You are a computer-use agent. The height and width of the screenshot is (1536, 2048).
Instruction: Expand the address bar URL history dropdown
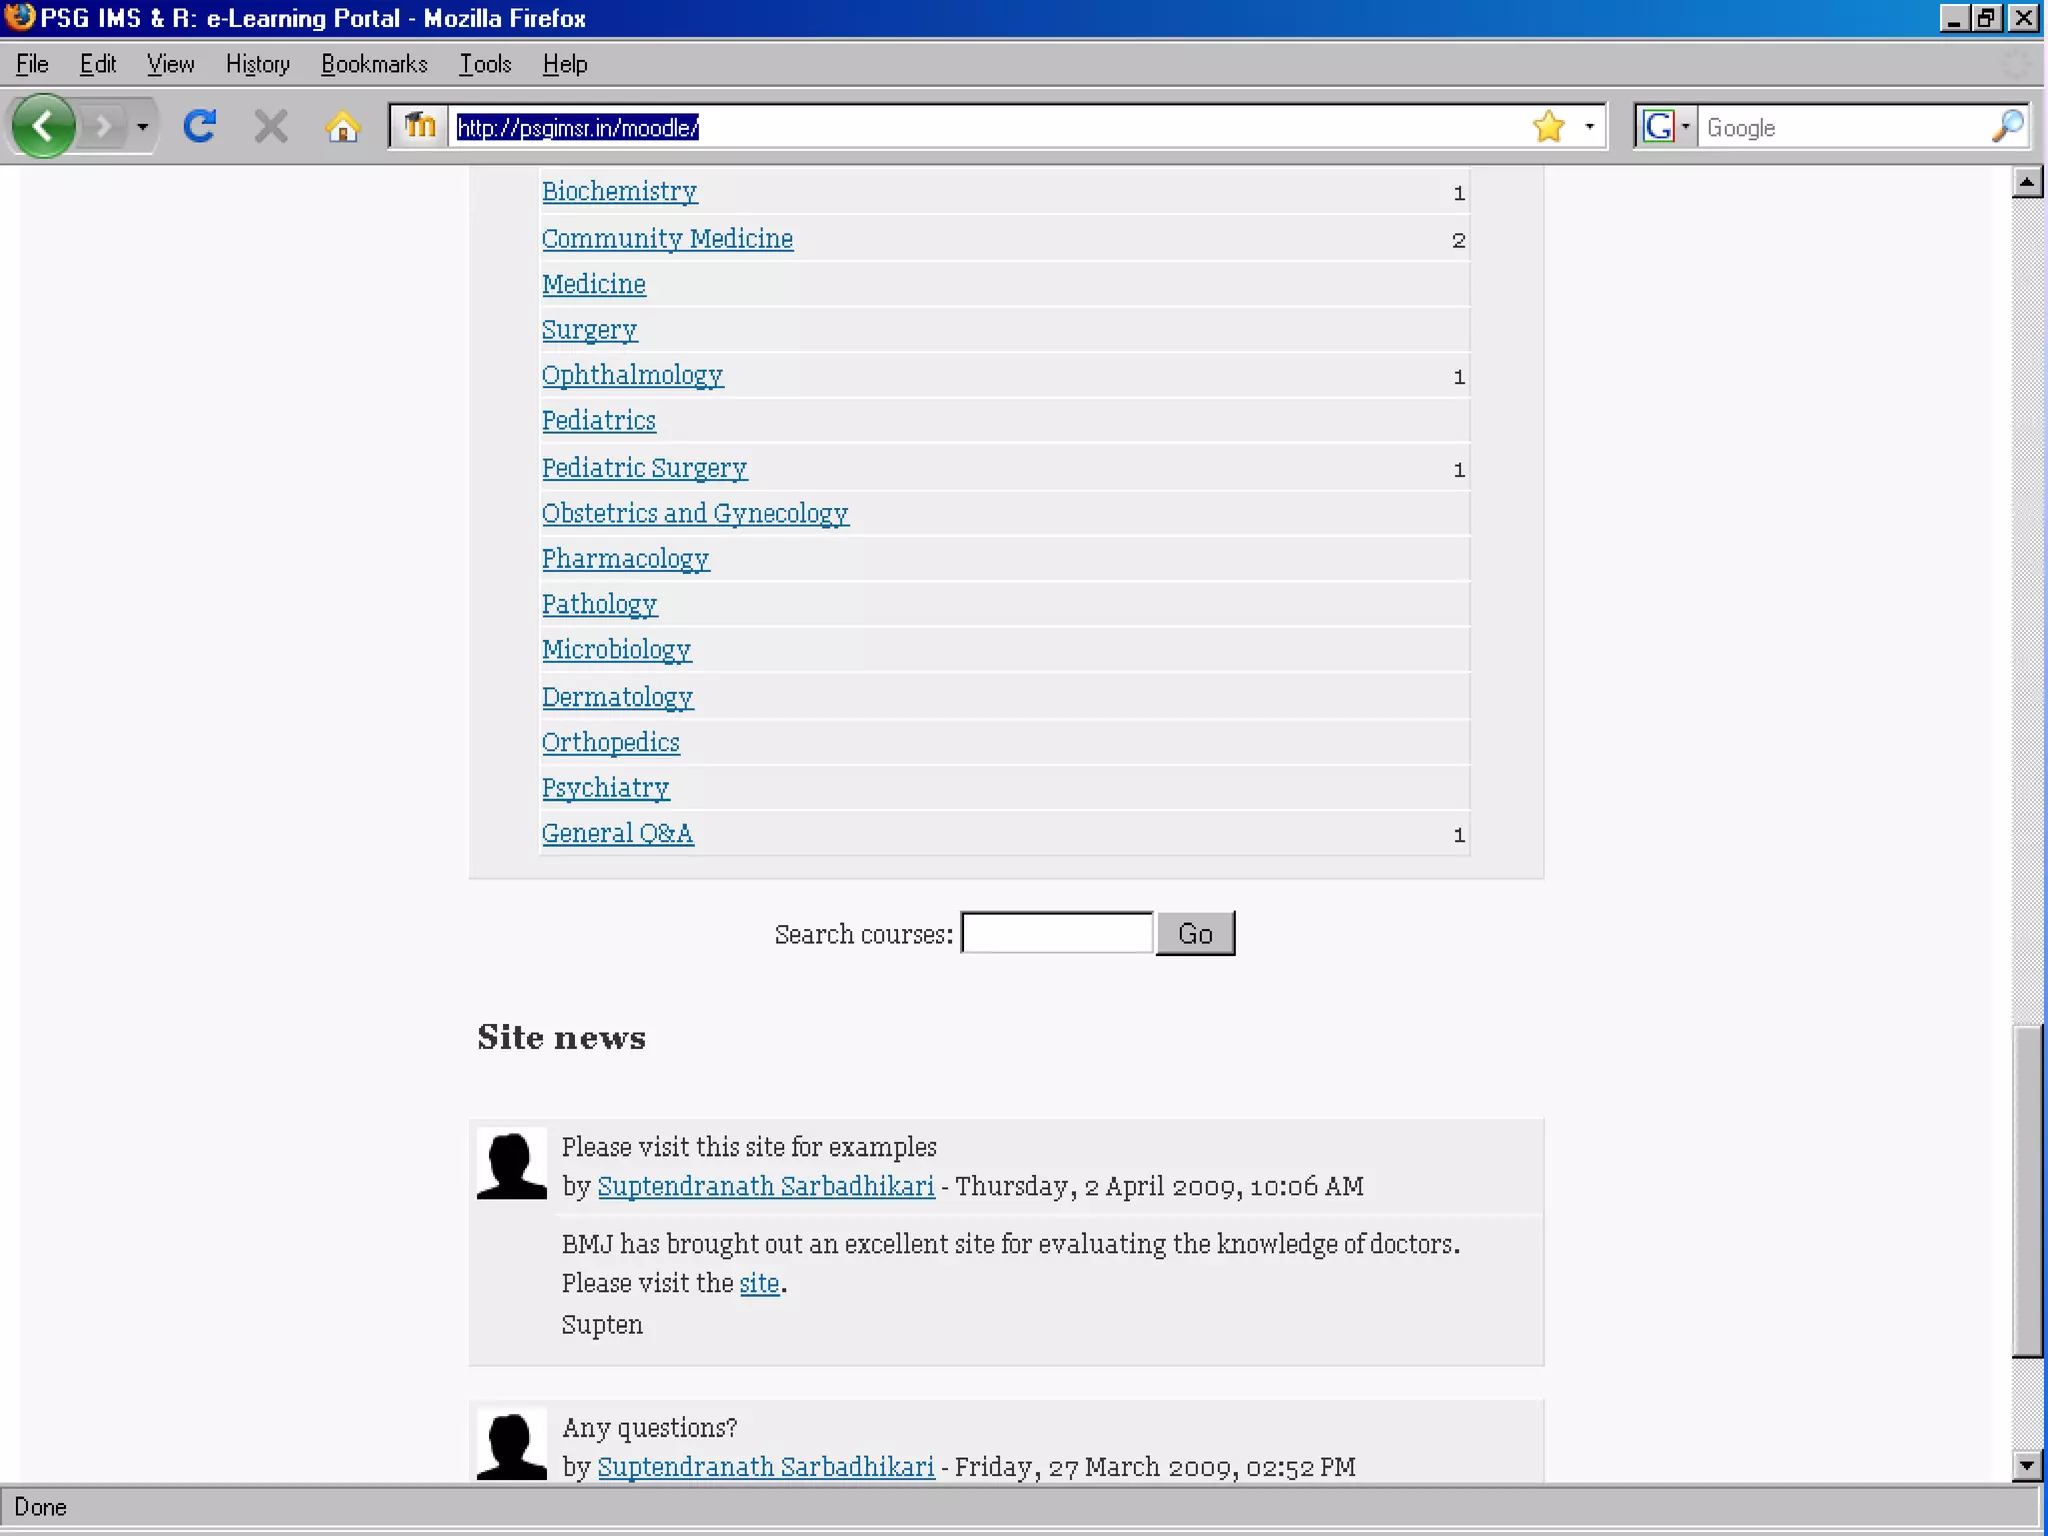[1590, 126]
